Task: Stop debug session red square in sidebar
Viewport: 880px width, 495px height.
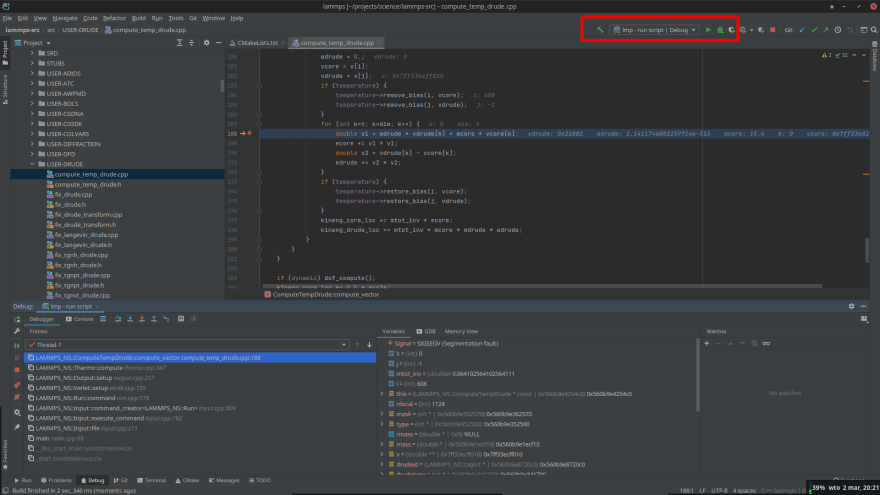Action: [x=17, y=370]
